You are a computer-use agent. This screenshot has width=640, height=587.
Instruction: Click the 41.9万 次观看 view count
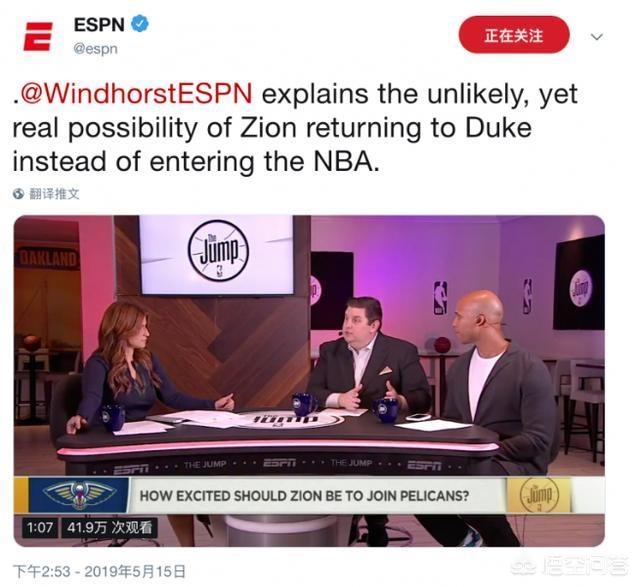tap(109, 527)
